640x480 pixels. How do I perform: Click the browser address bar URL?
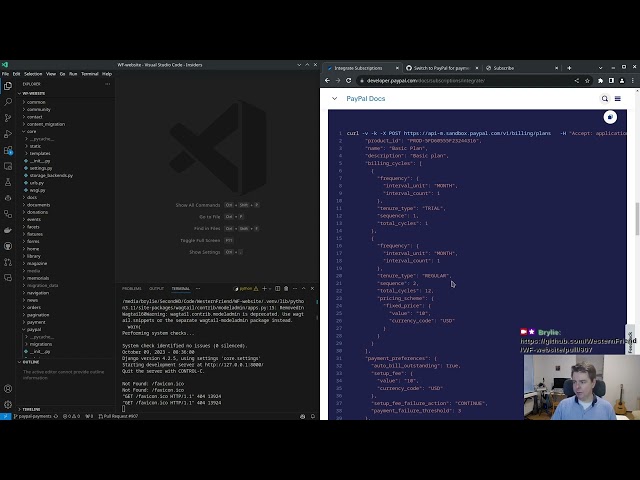(425, 81)
